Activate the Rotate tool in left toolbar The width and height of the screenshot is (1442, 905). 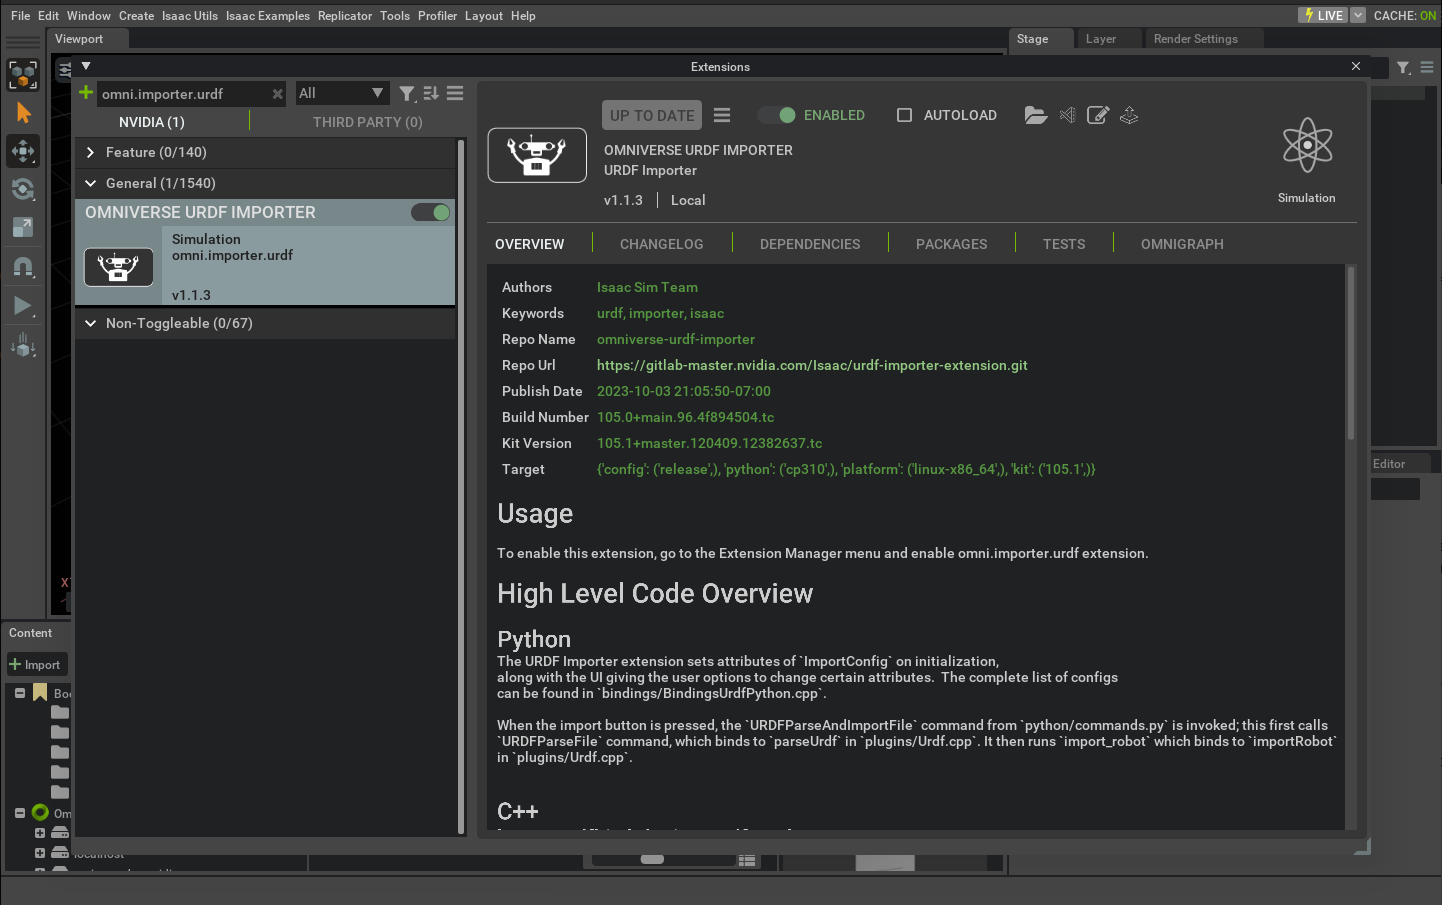tap(23, 189)
